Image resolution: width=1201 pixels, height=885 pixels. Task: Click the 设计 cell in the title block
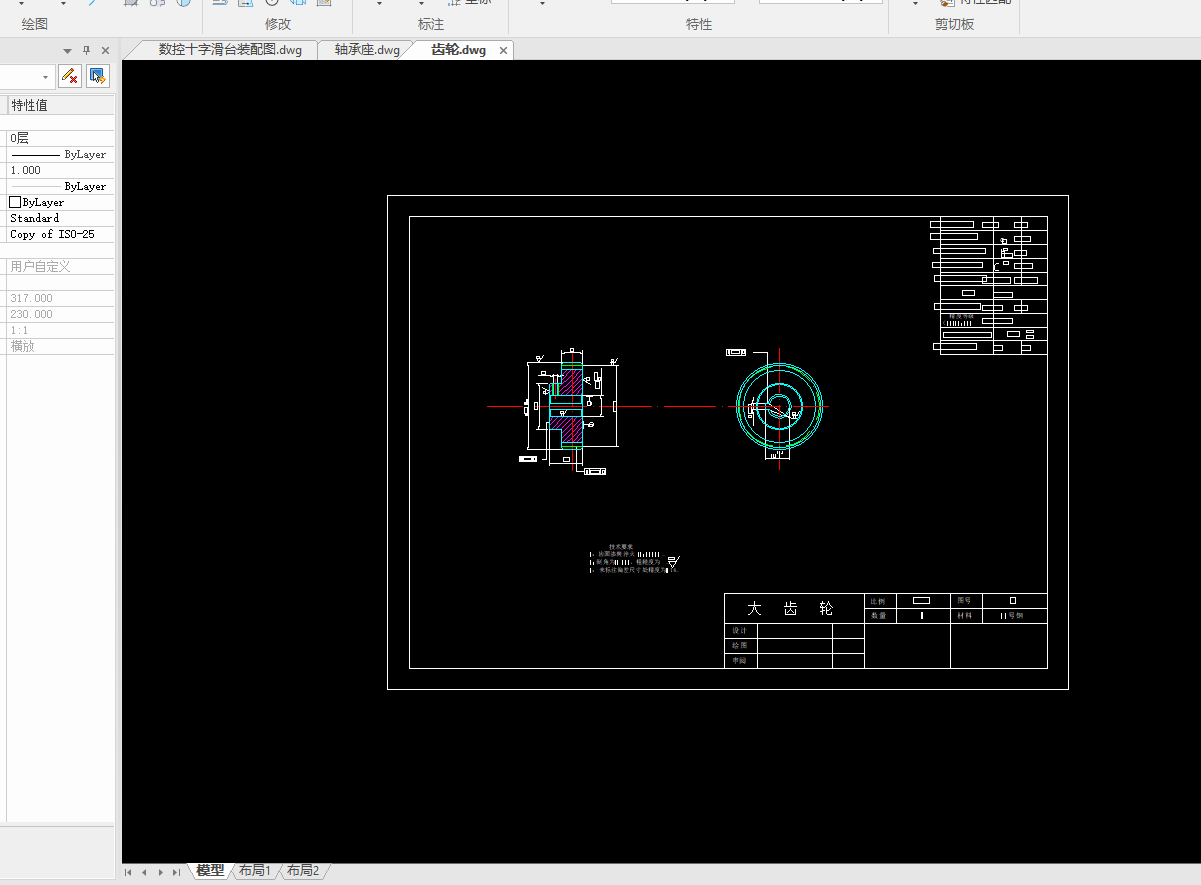740,631
